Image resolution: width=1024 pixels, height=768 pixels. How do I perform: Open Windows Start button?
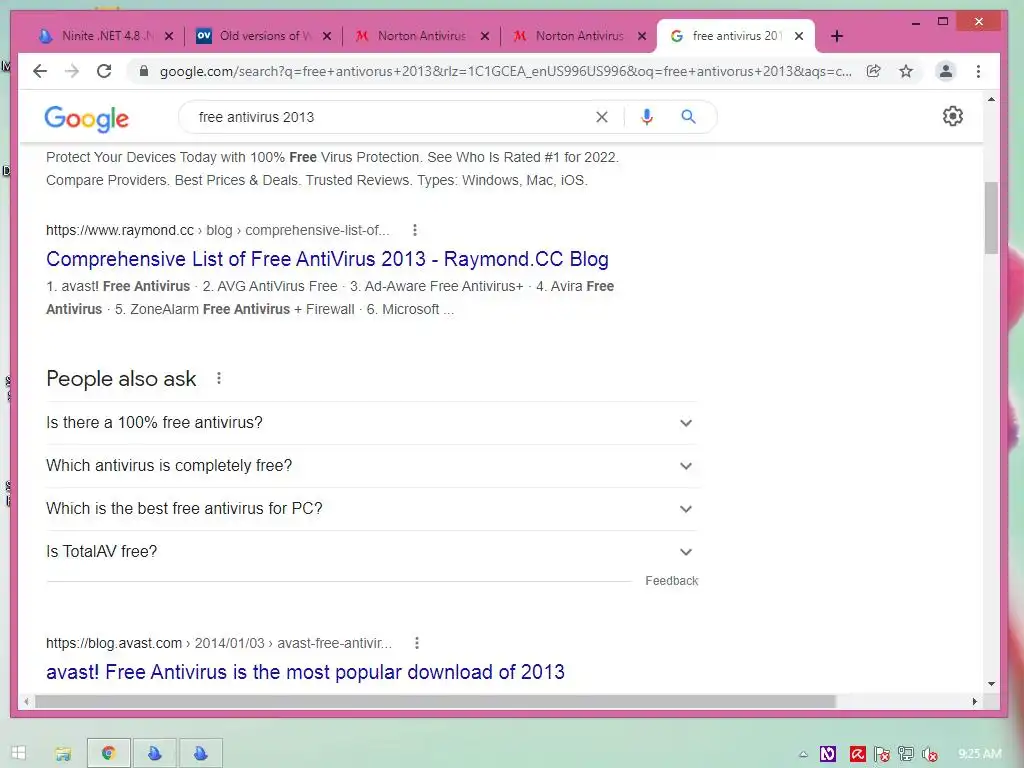pos(18,753)
